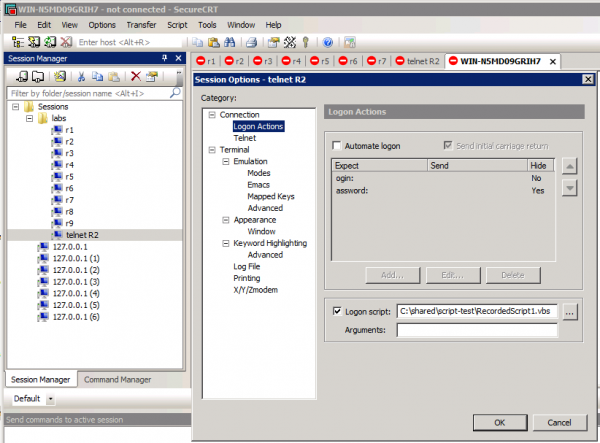Click the key icon in main toolbar
Image resolution: width=600 pixels, height=443 pixels.
coord(304,42)
